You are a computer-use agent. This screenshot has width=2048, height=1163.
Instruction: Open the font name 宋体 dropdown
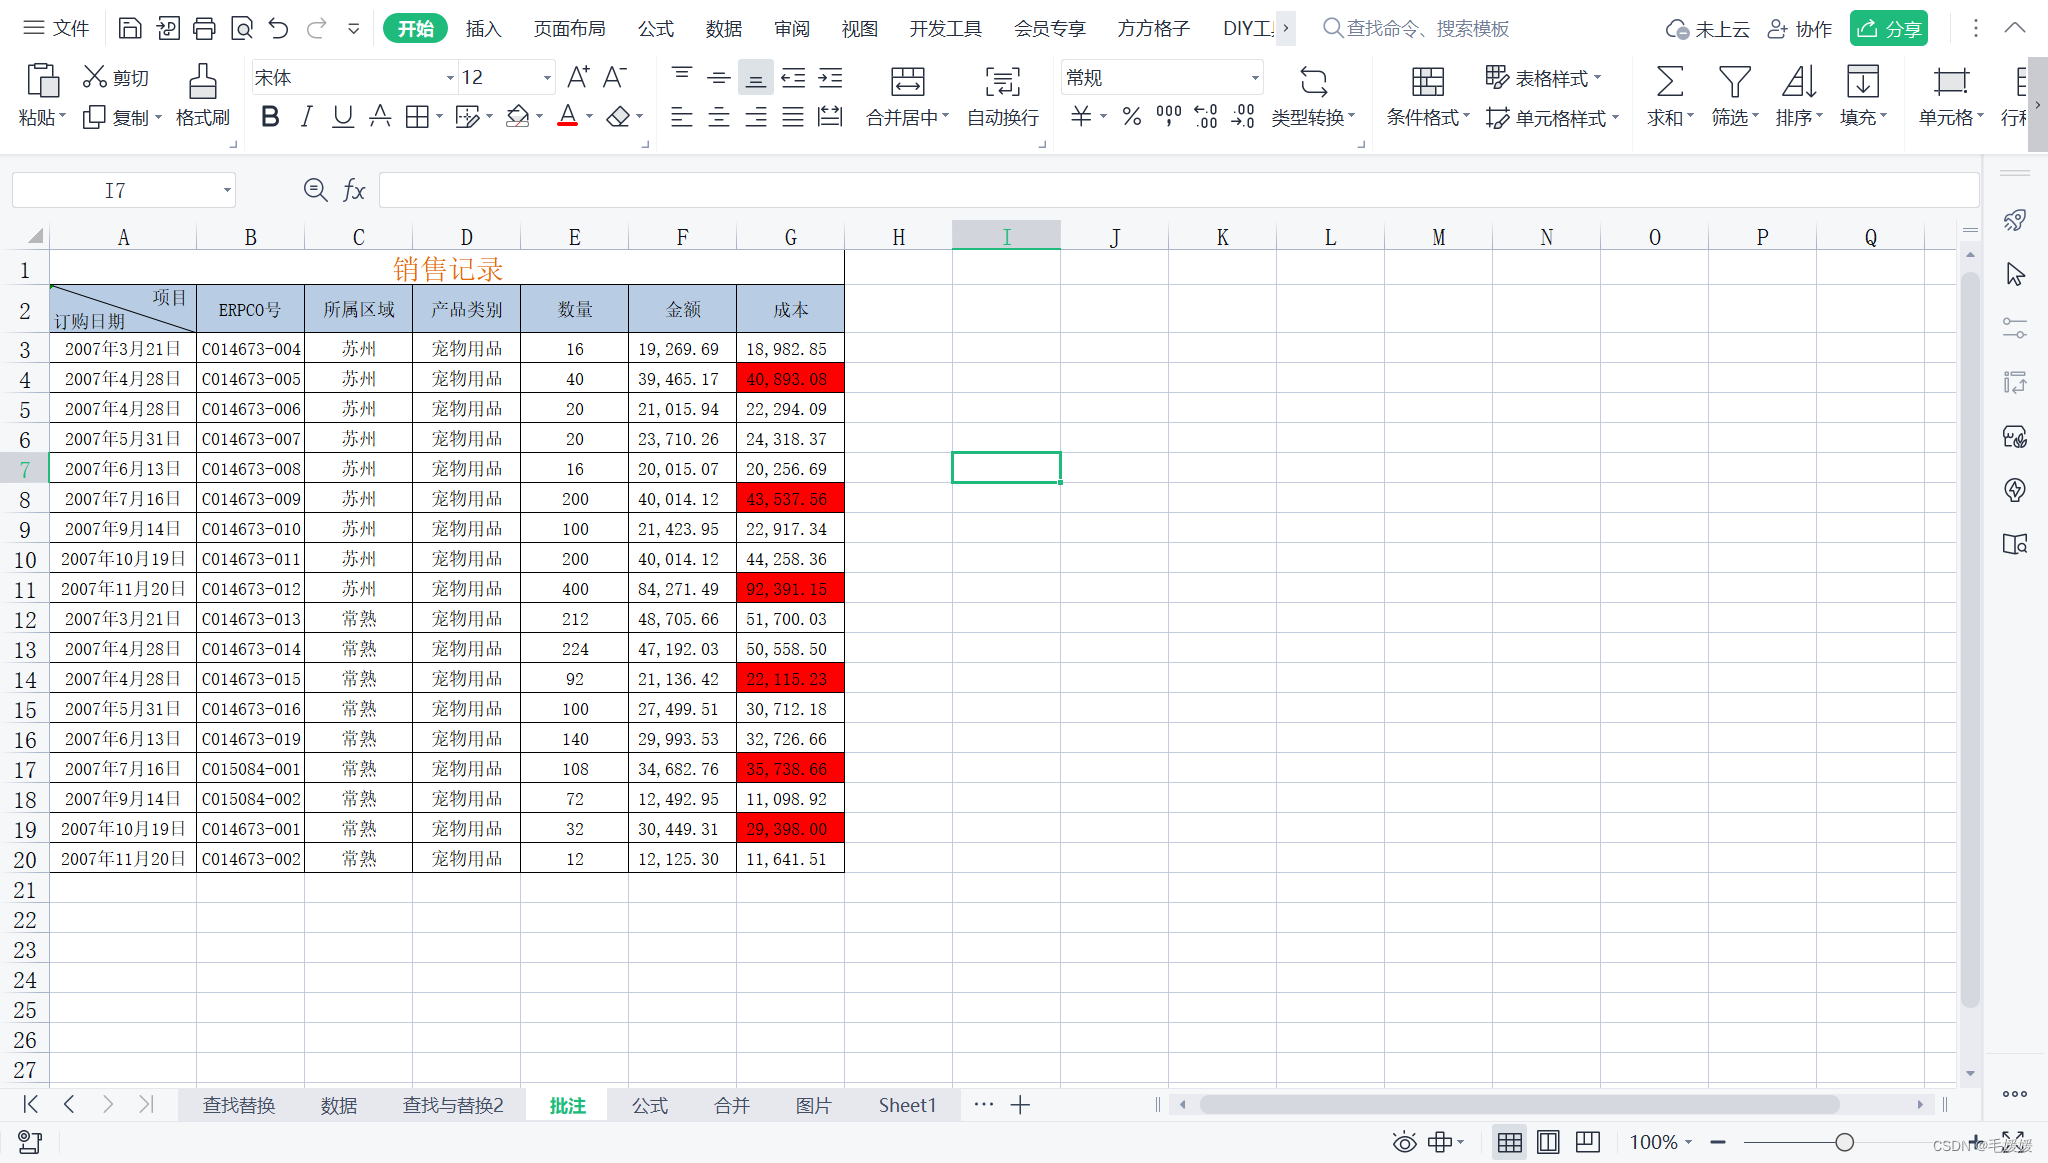(449, 78)
